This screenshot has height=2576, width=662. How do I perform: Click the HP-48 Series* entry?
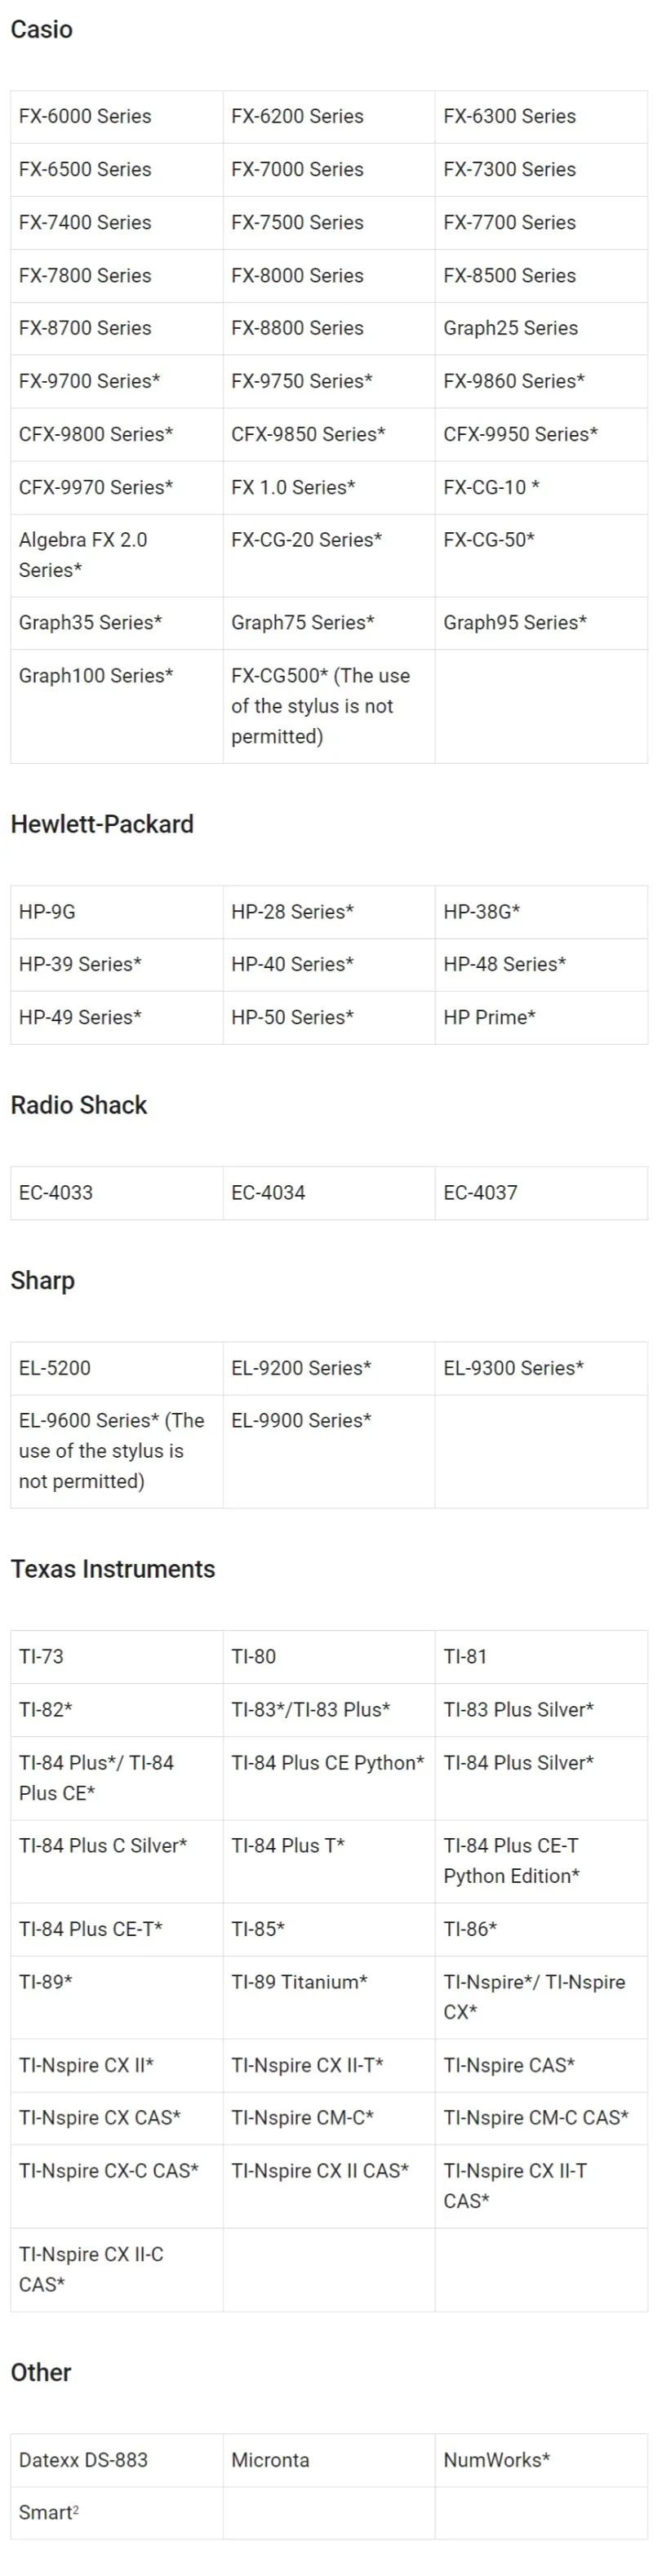tap(541, 965)
